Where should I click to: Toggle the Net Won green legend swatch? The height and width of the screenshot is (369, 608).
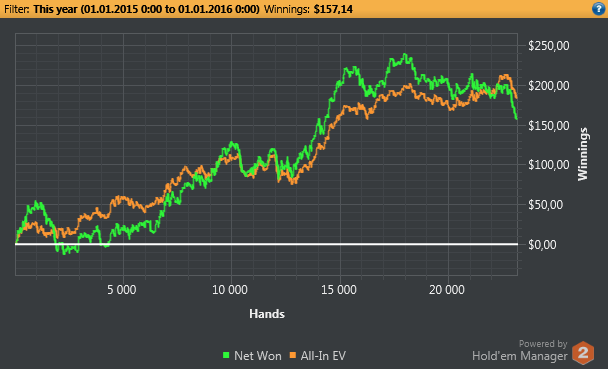coord(226,355)
